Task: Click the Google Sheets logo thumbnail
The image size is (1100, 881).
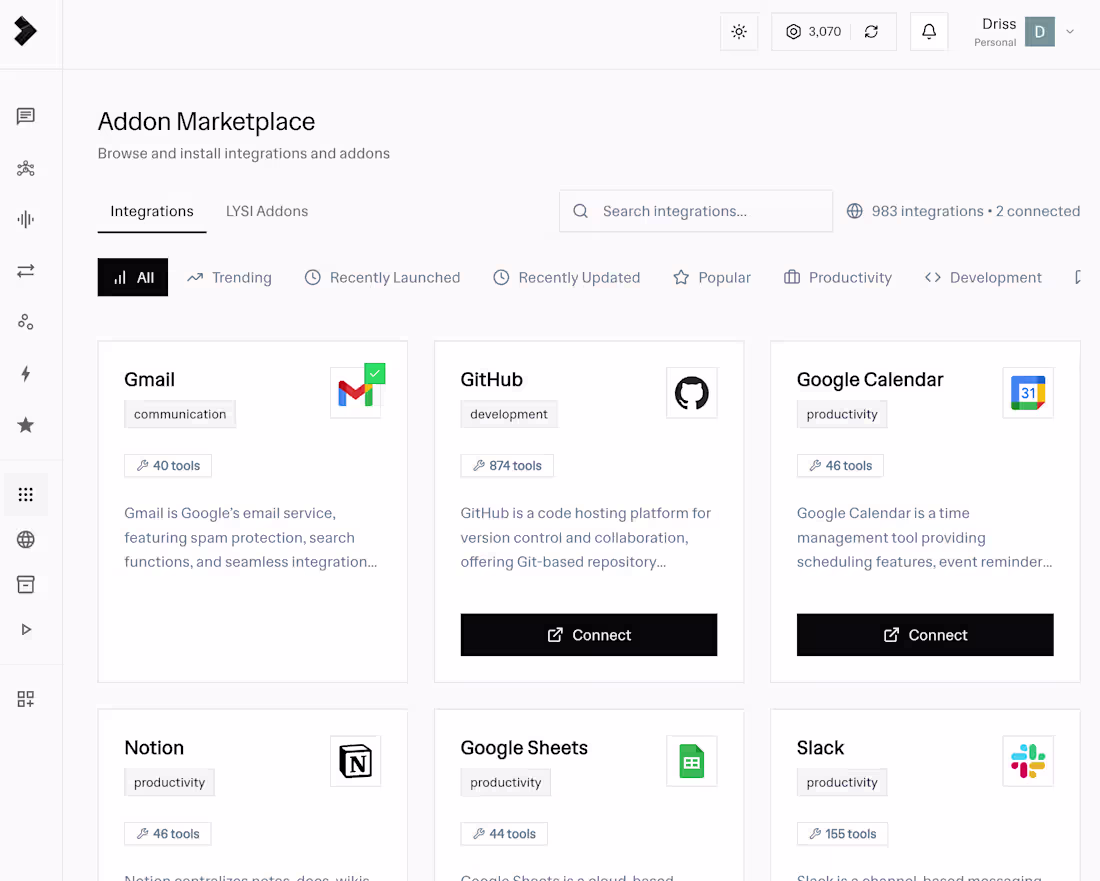Action: click(692, 761)
